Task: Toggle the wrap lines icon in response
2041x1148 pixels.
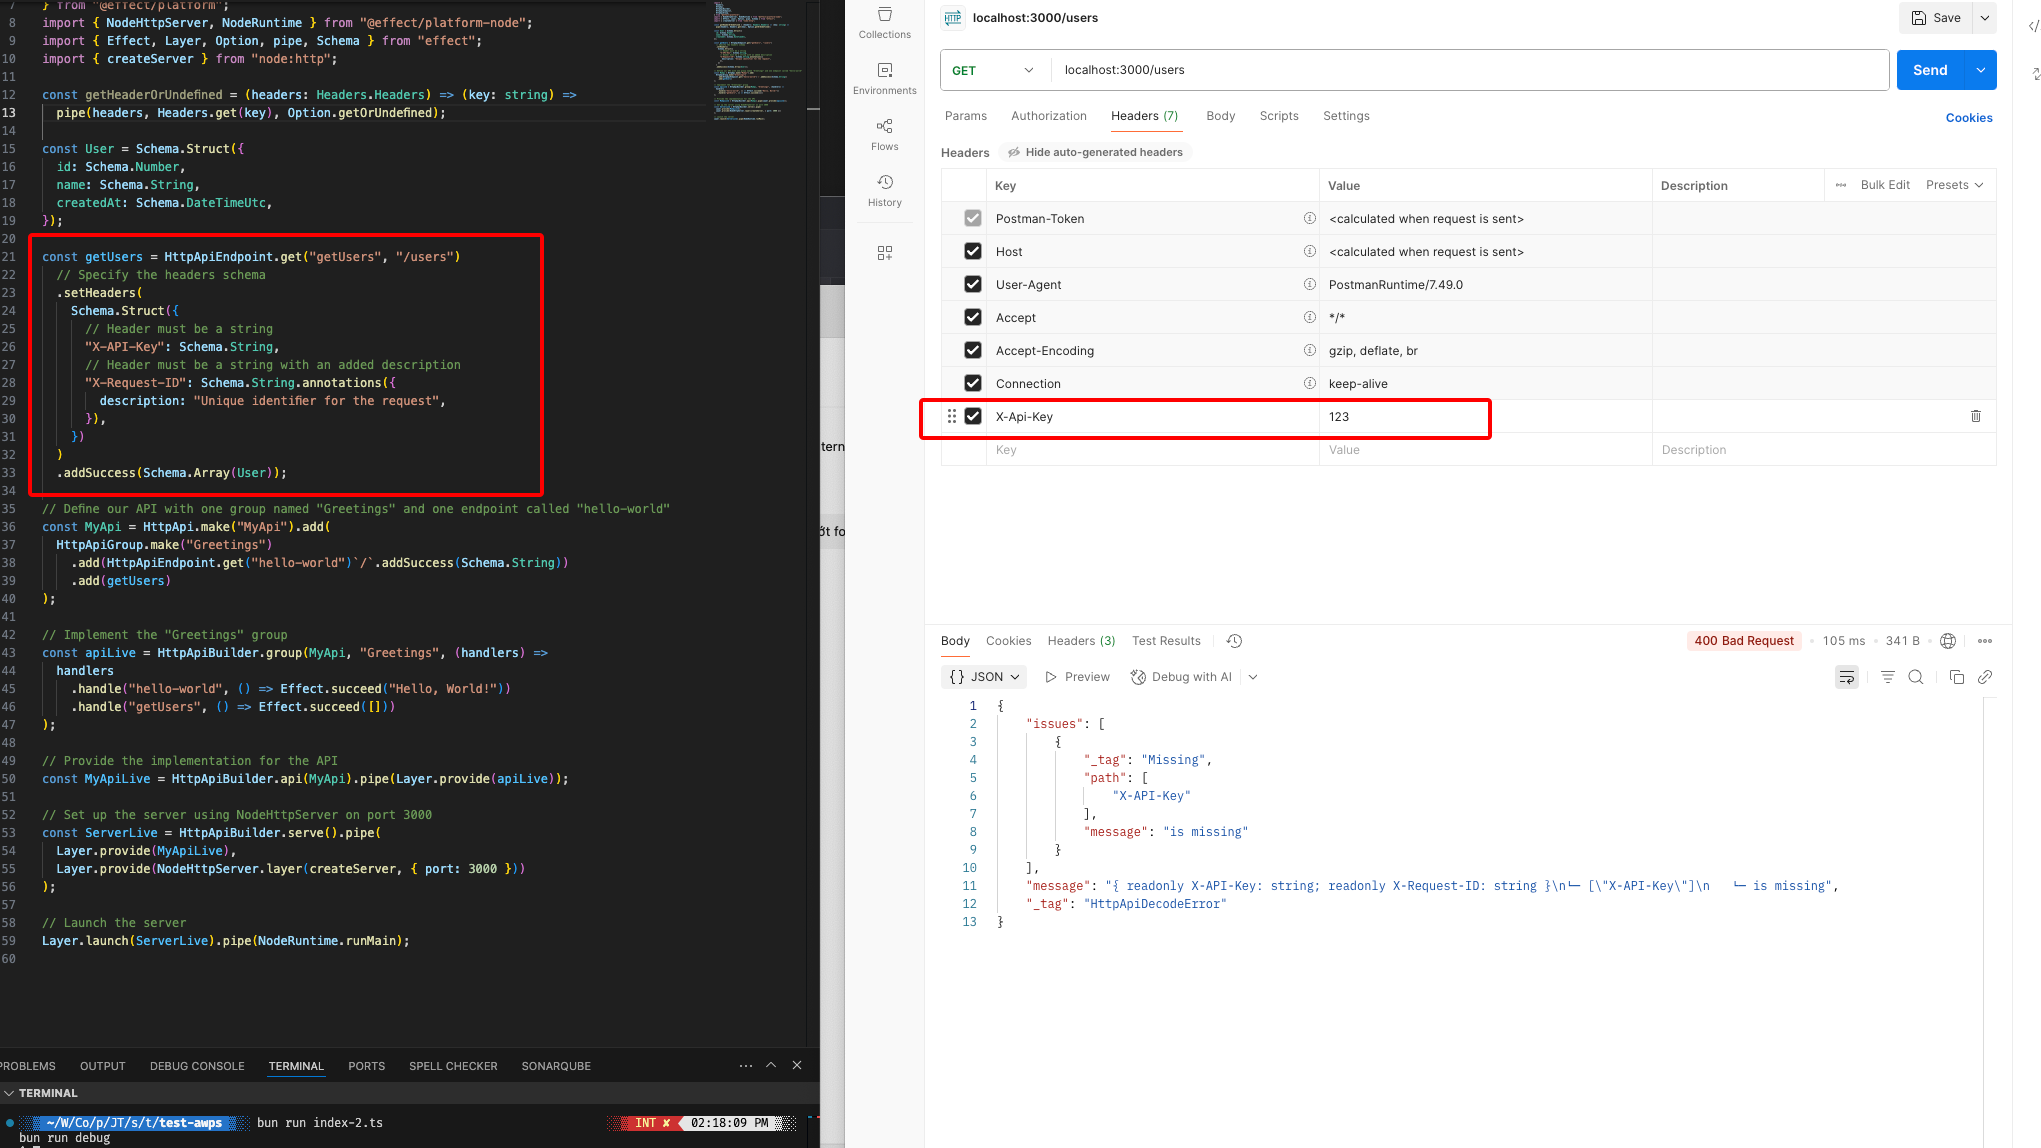Action: point(1846,677)
